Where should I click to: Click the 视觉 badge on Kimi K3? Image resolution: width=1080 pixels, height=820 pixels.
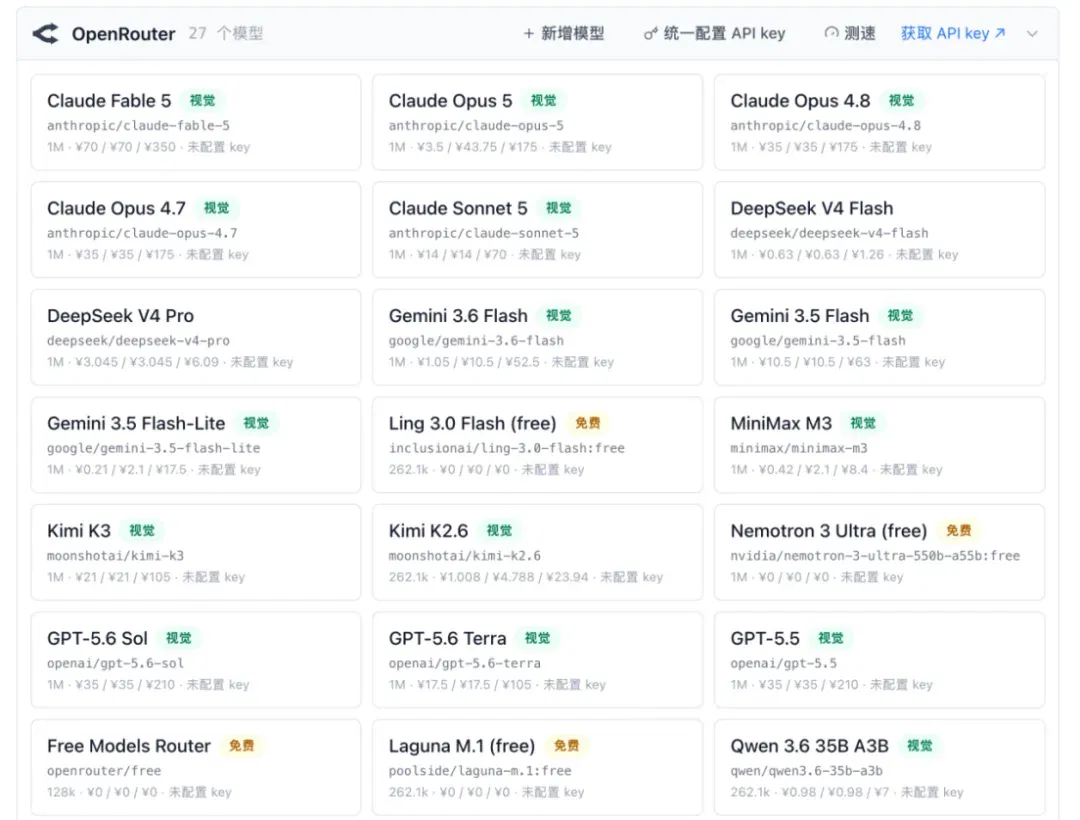click(142, 531)
